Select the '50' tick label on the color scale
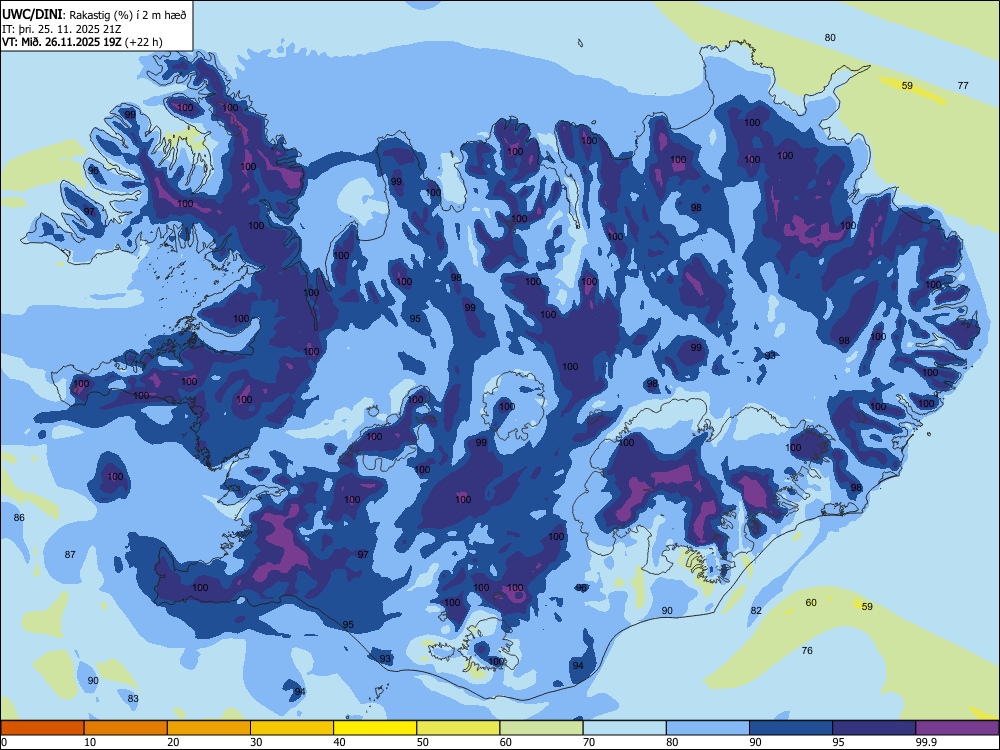 pos(423,742)
